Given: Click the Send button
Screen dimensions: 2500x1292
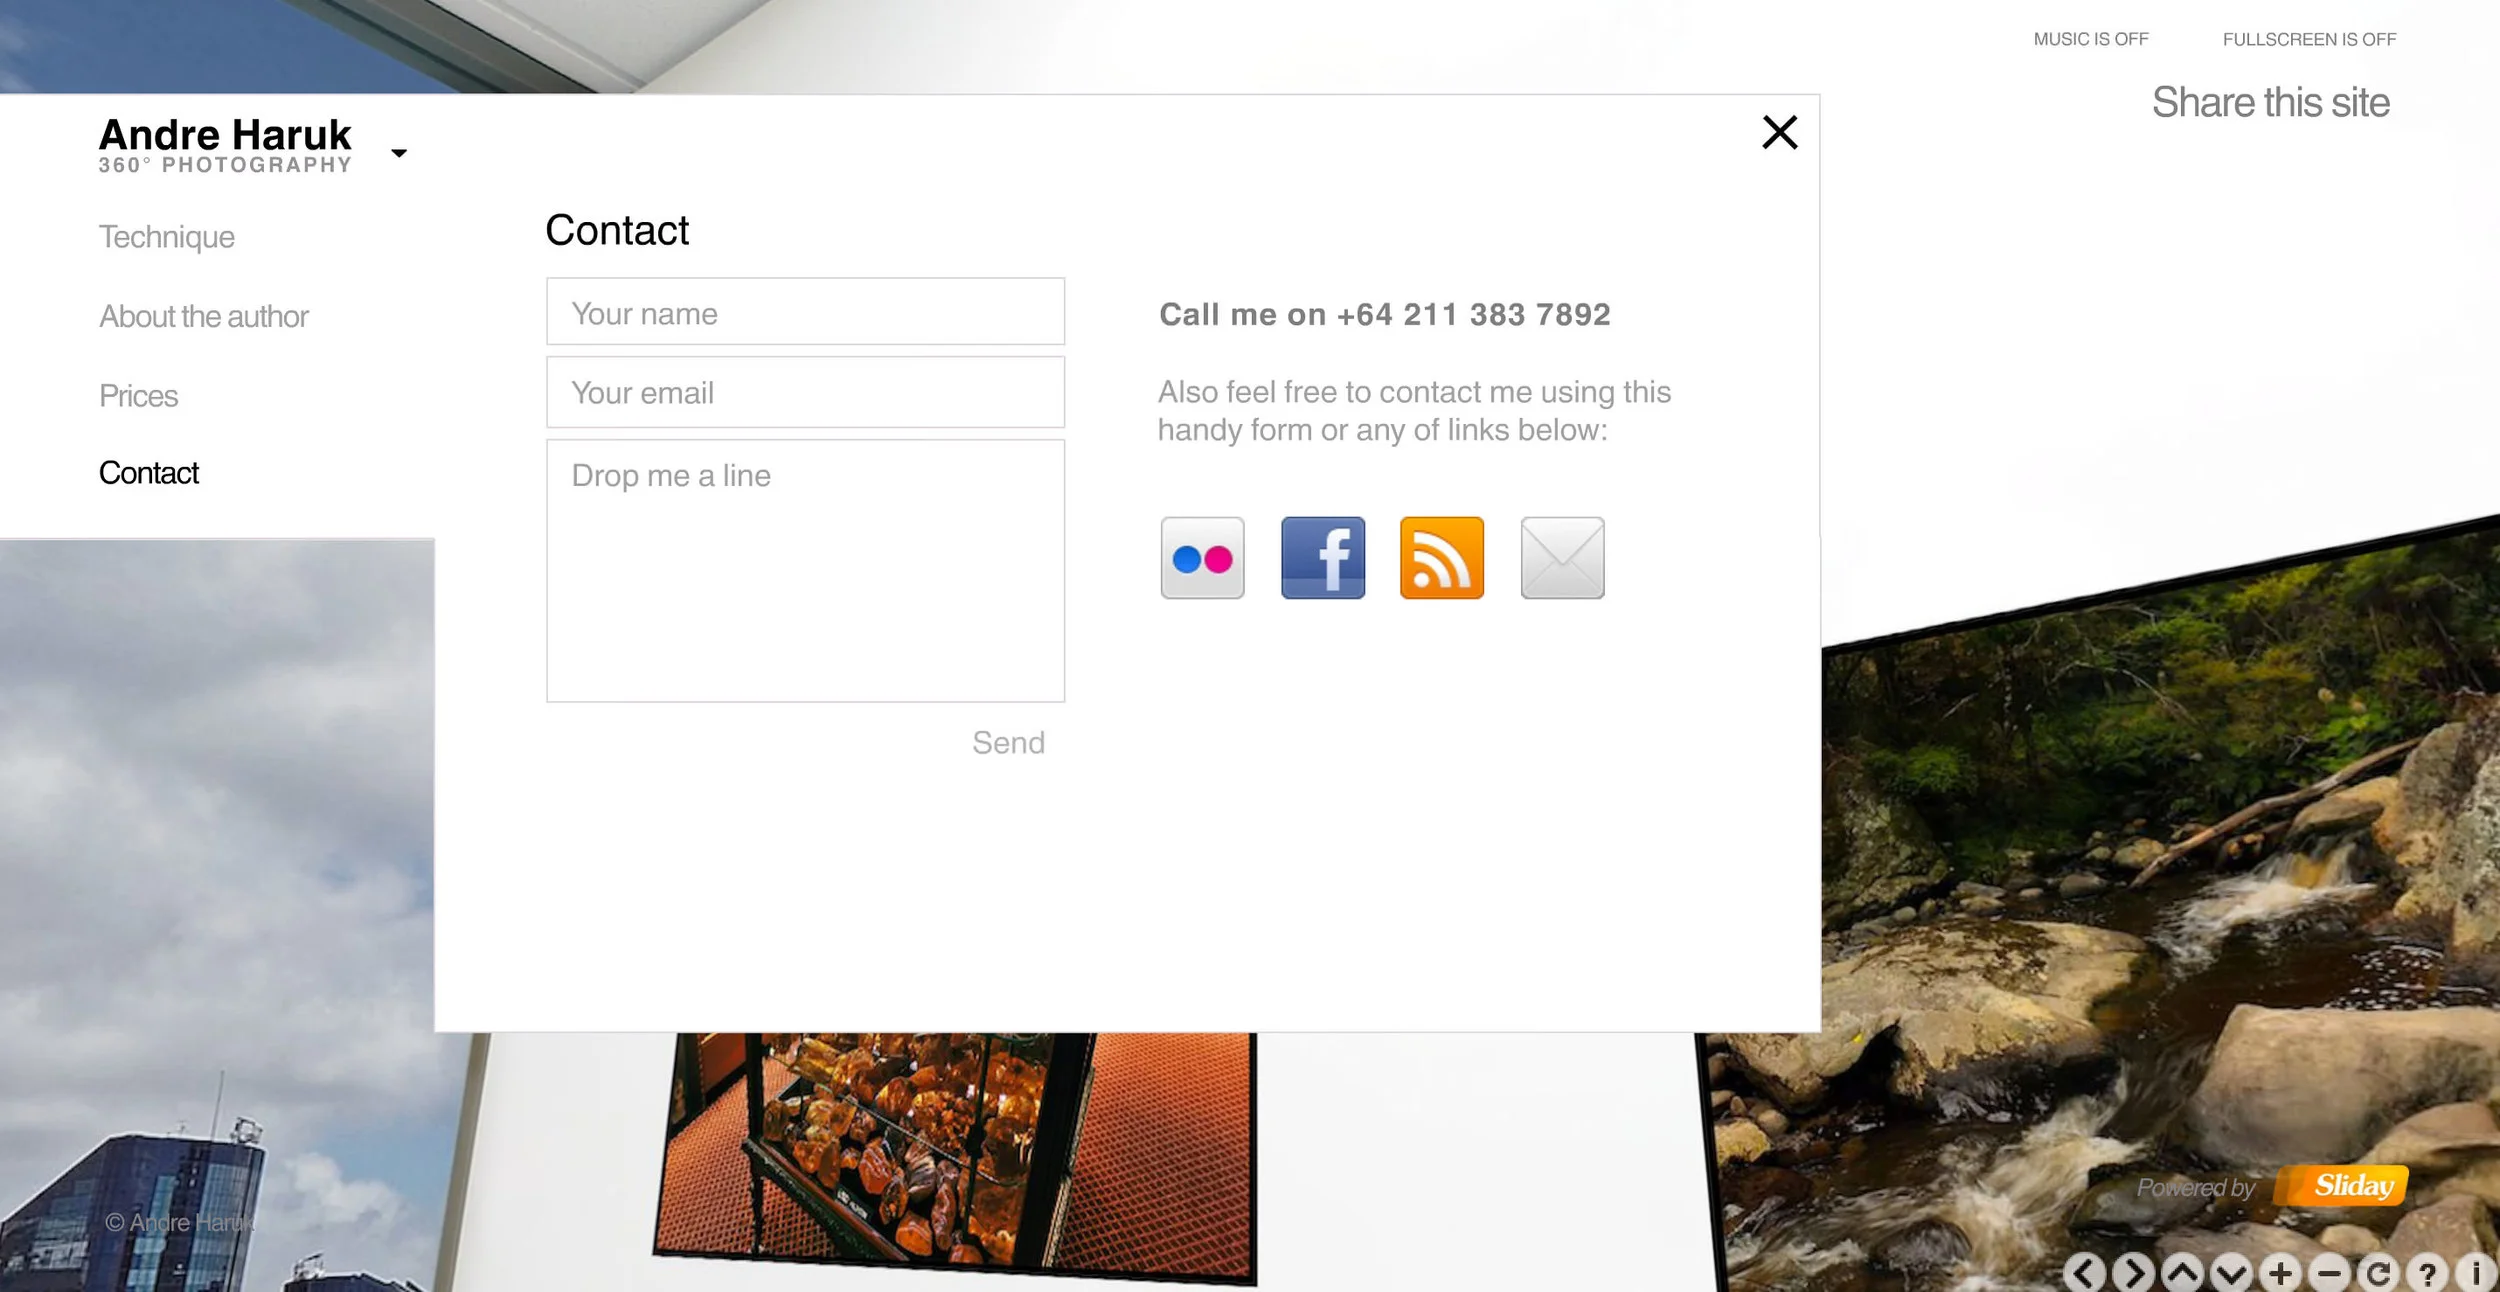Looking at the screenshot, I should 1008,742.
